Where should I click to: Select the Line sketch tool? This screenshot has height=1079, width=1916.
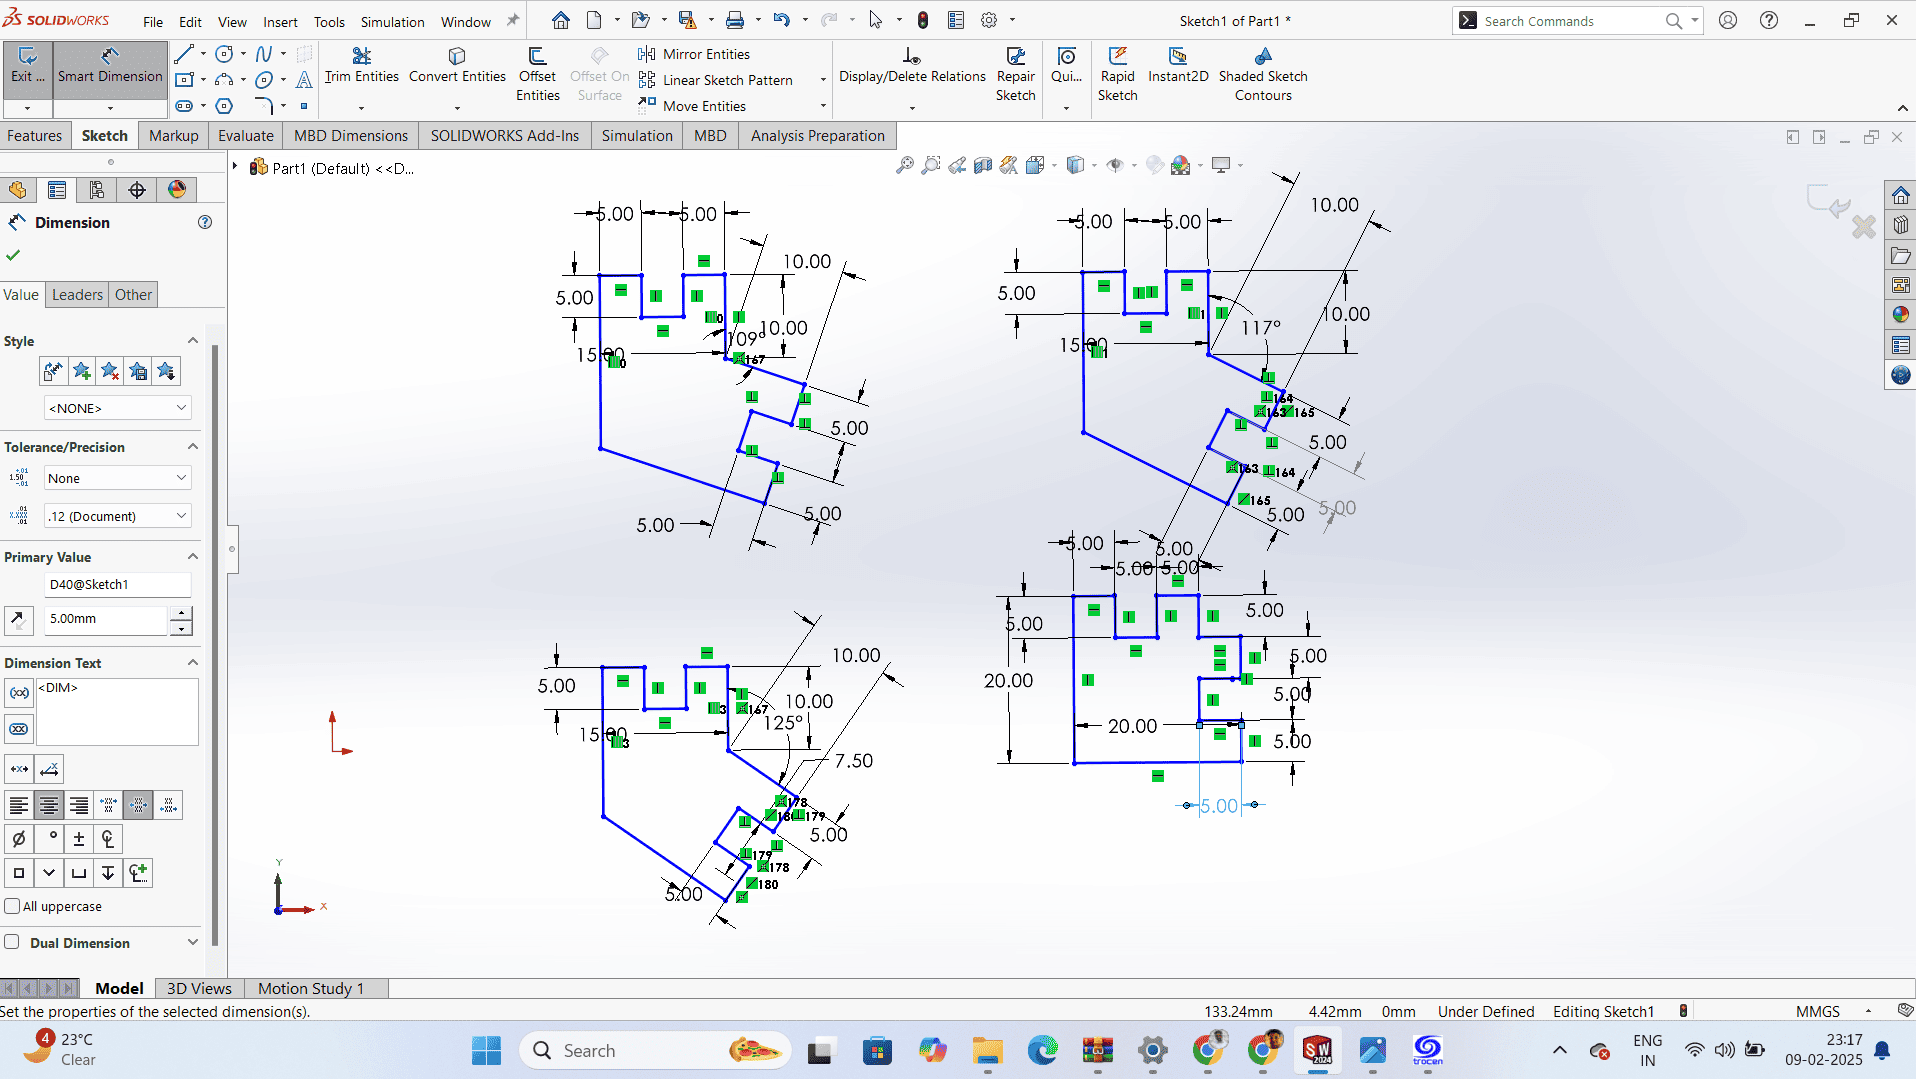pyautogui.click(x=184, y=54)
